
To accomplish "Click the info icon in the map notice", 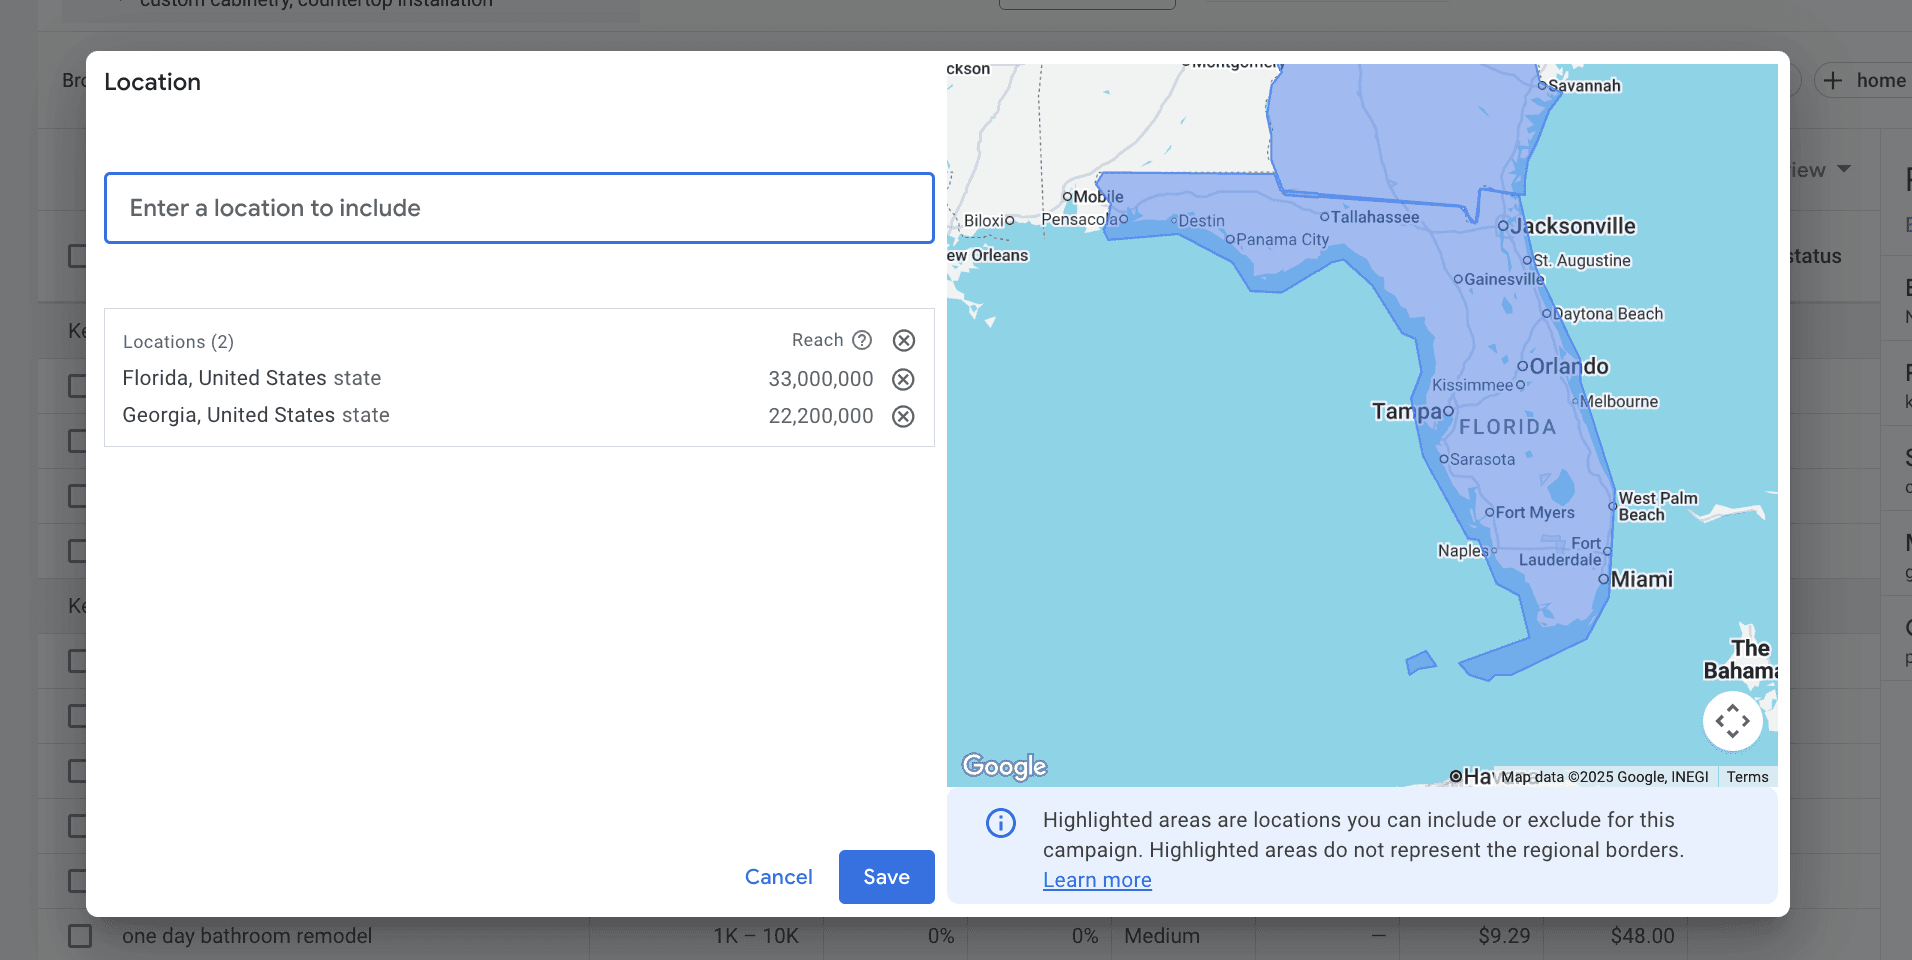I will (x=1001, y=822).
